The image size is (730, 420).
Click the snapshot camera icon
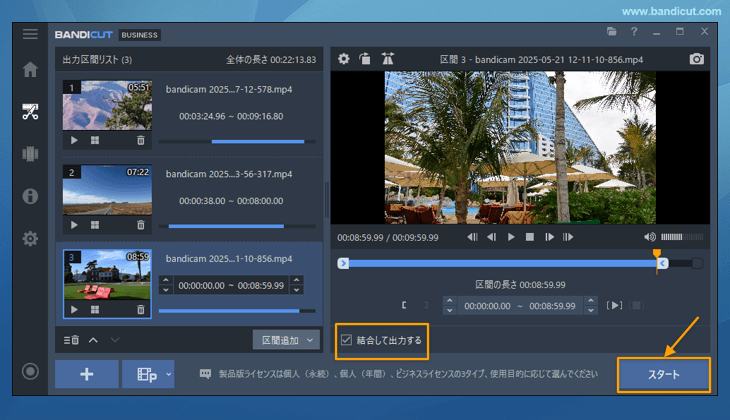pos(696,59)
